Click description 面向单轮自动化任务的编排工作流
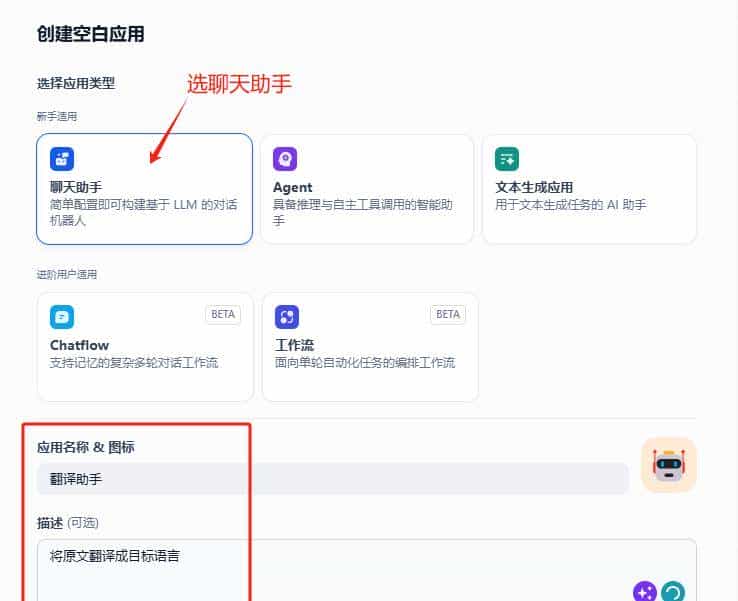This screenshot has height=601, width=738. point(365,363)
